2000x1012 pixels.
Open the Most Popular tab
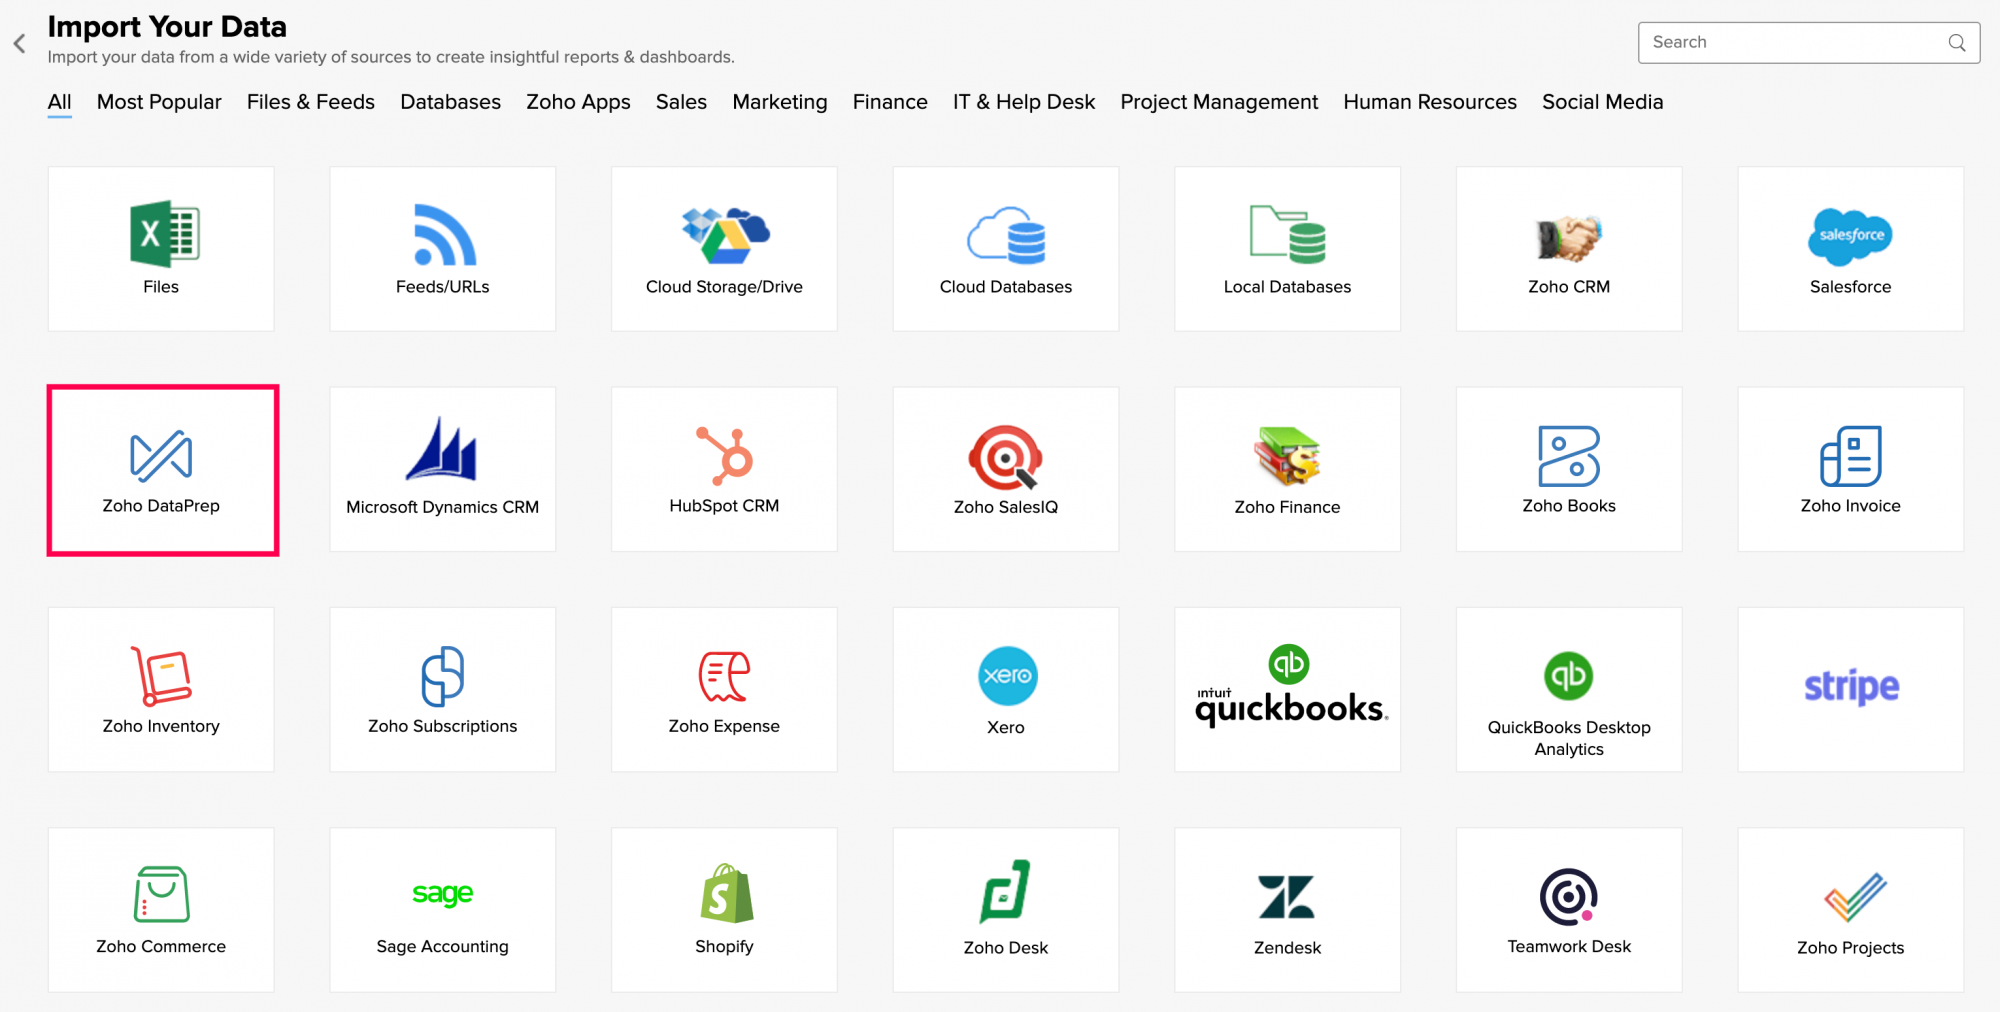coord(159,102)
